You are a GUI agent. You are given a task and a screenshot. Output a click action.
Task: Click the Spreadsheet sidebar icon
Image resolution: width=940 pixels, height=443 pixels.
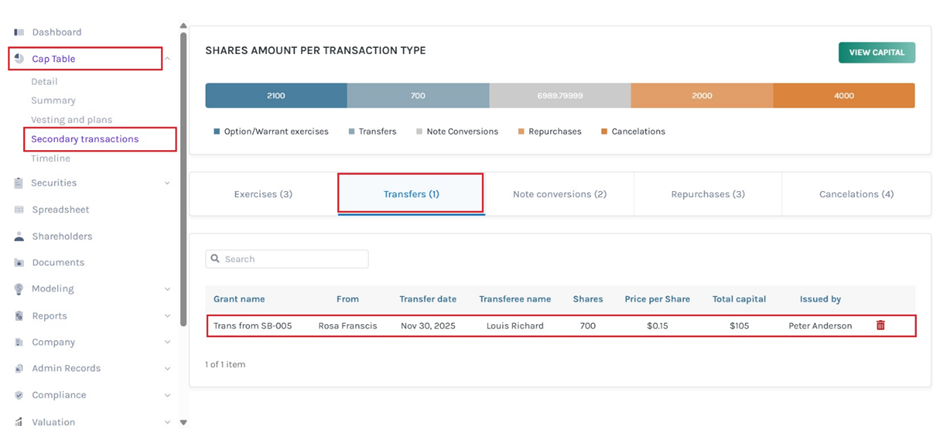pyautogui.click(x=19, y=210)
